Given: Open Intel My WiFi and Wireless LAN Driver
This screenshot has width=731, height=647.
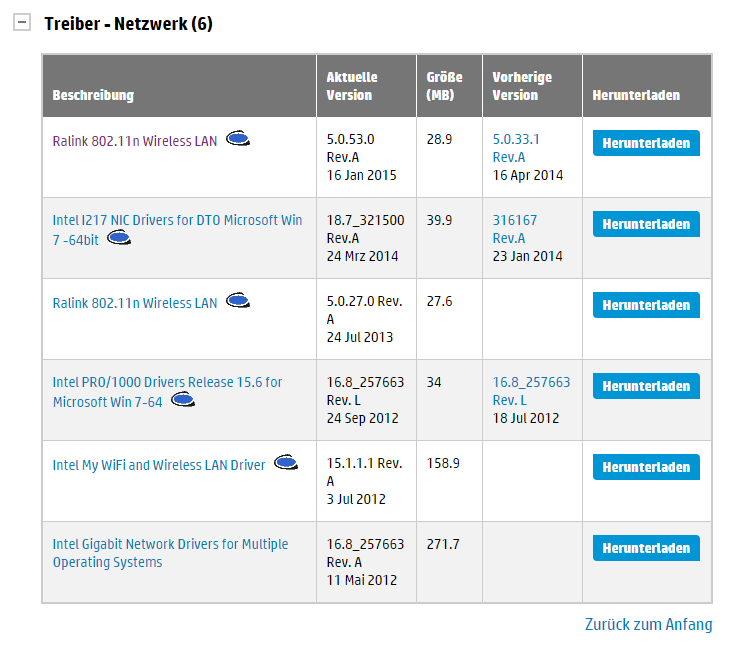Looking at the screenshot, I should coord(159,465).
